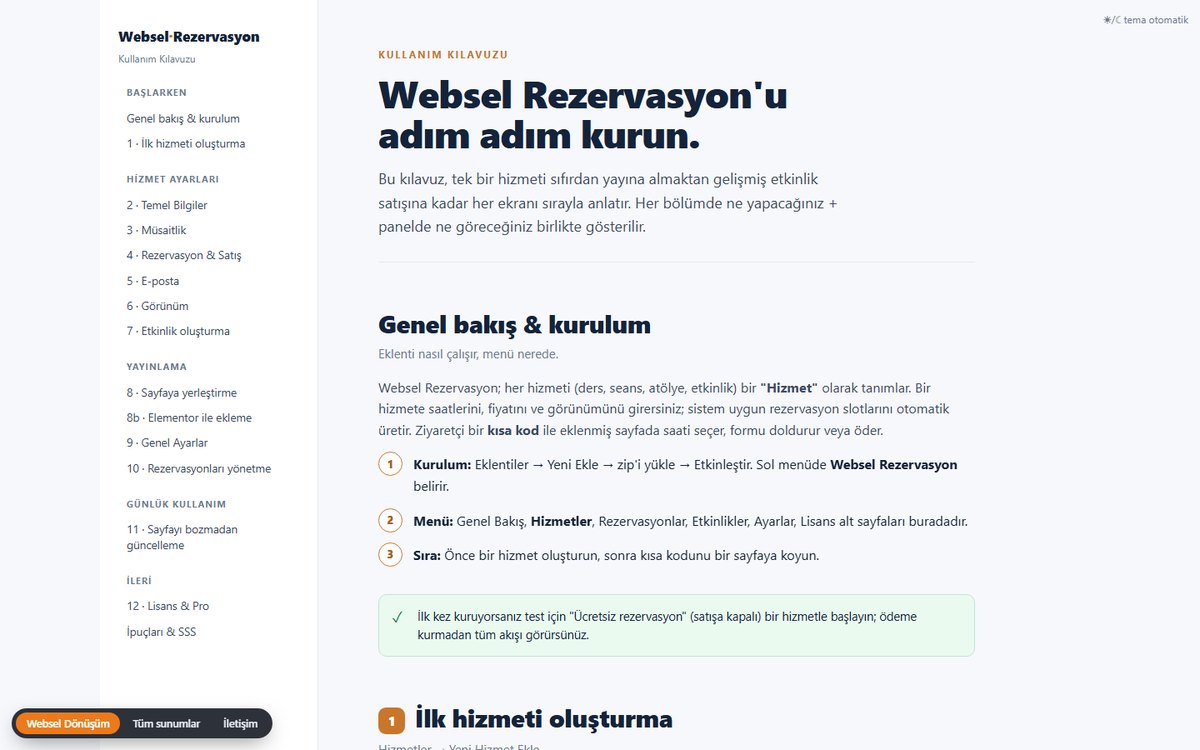Click the step 3 circle for Sıra
Viewport: 1200px width, 750px height.
tap(390, 555)
